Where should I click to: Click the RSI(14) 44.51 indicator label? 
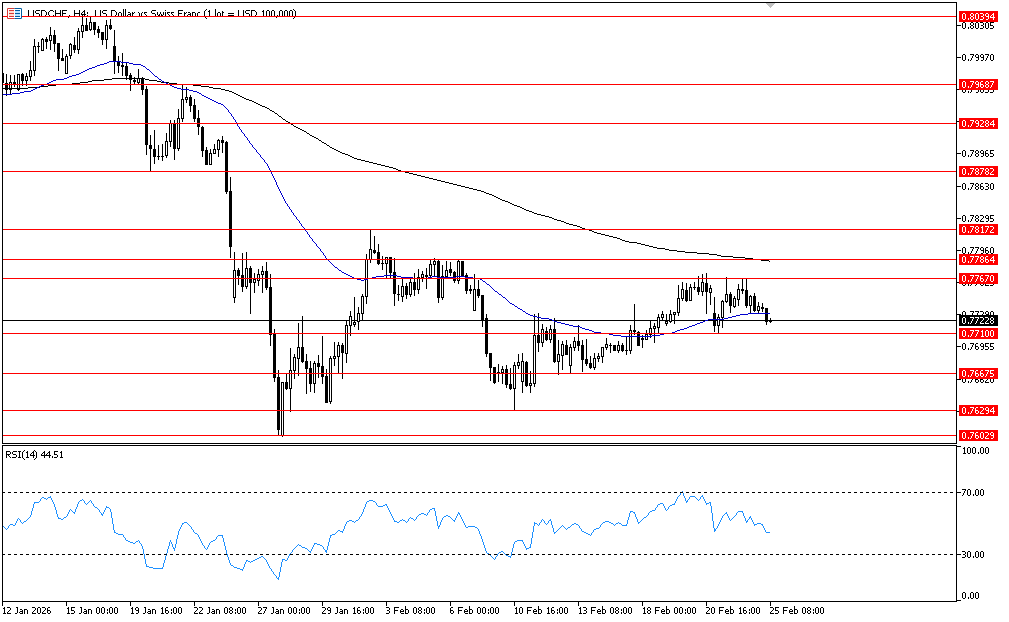coord(35,453)
